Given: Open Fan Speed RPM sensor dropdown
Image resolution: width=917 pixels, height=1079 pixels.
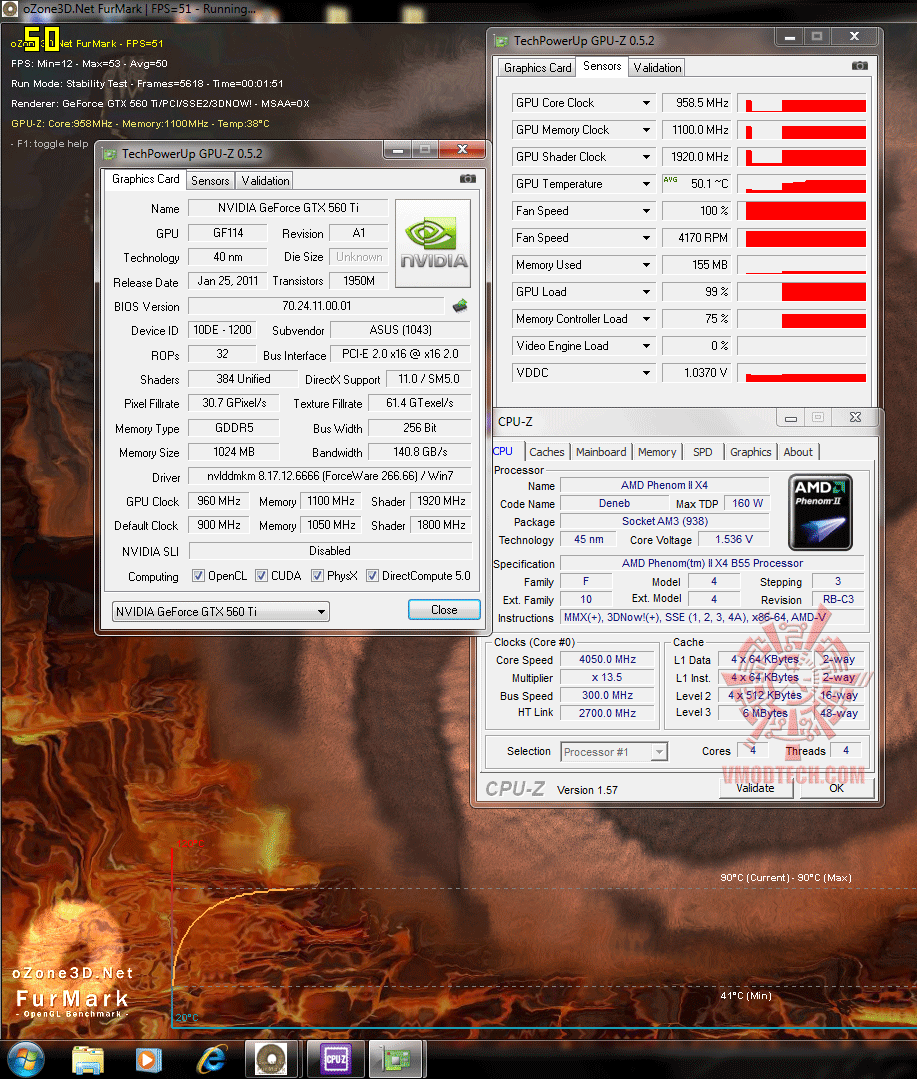Looking at the screenshot, I should coord(646,238).
